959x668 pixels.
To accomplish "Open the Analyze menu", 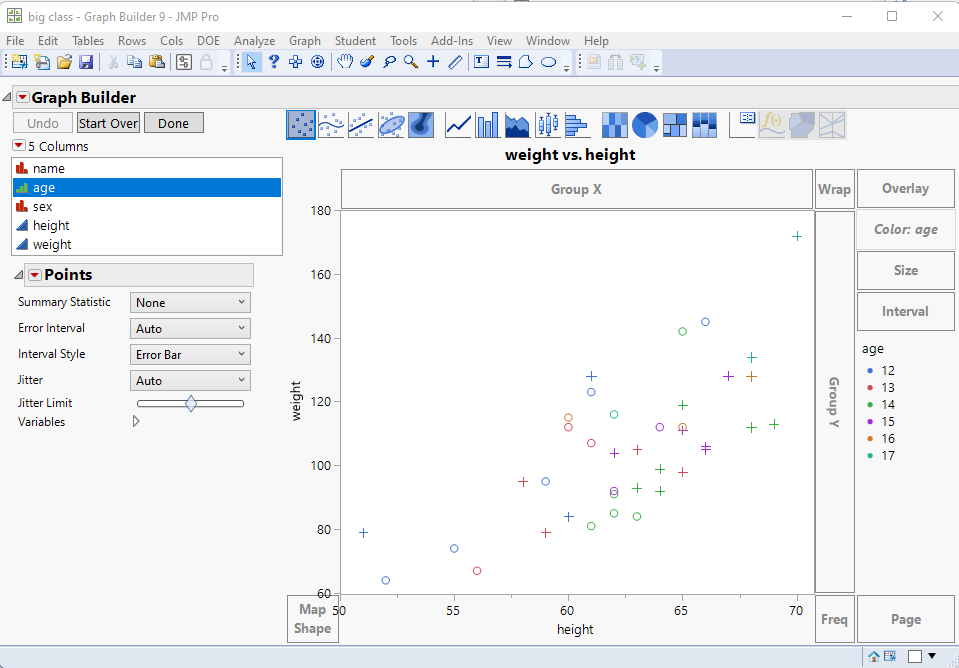I will click(x=254, y=41).
